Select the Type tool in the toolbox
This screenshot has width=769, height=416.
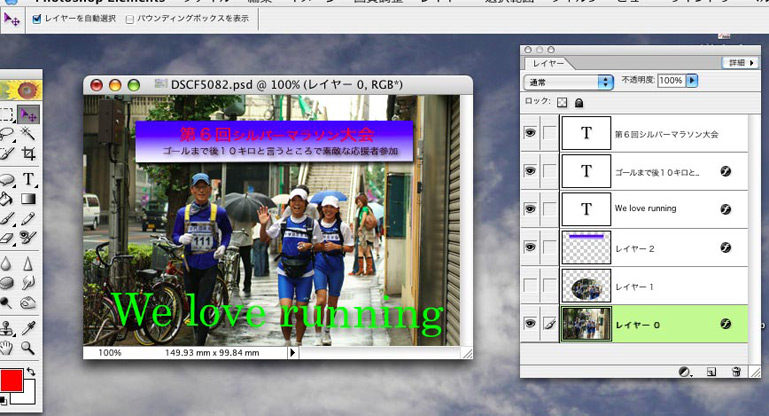[28, 179]
